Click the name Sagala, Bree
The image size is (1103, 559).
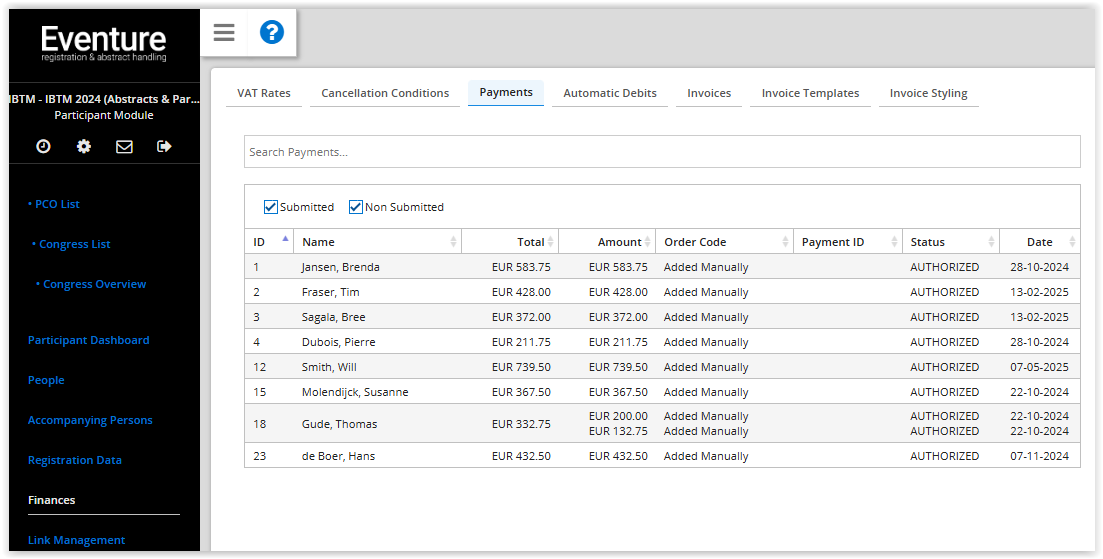click(x=333, y=317)
